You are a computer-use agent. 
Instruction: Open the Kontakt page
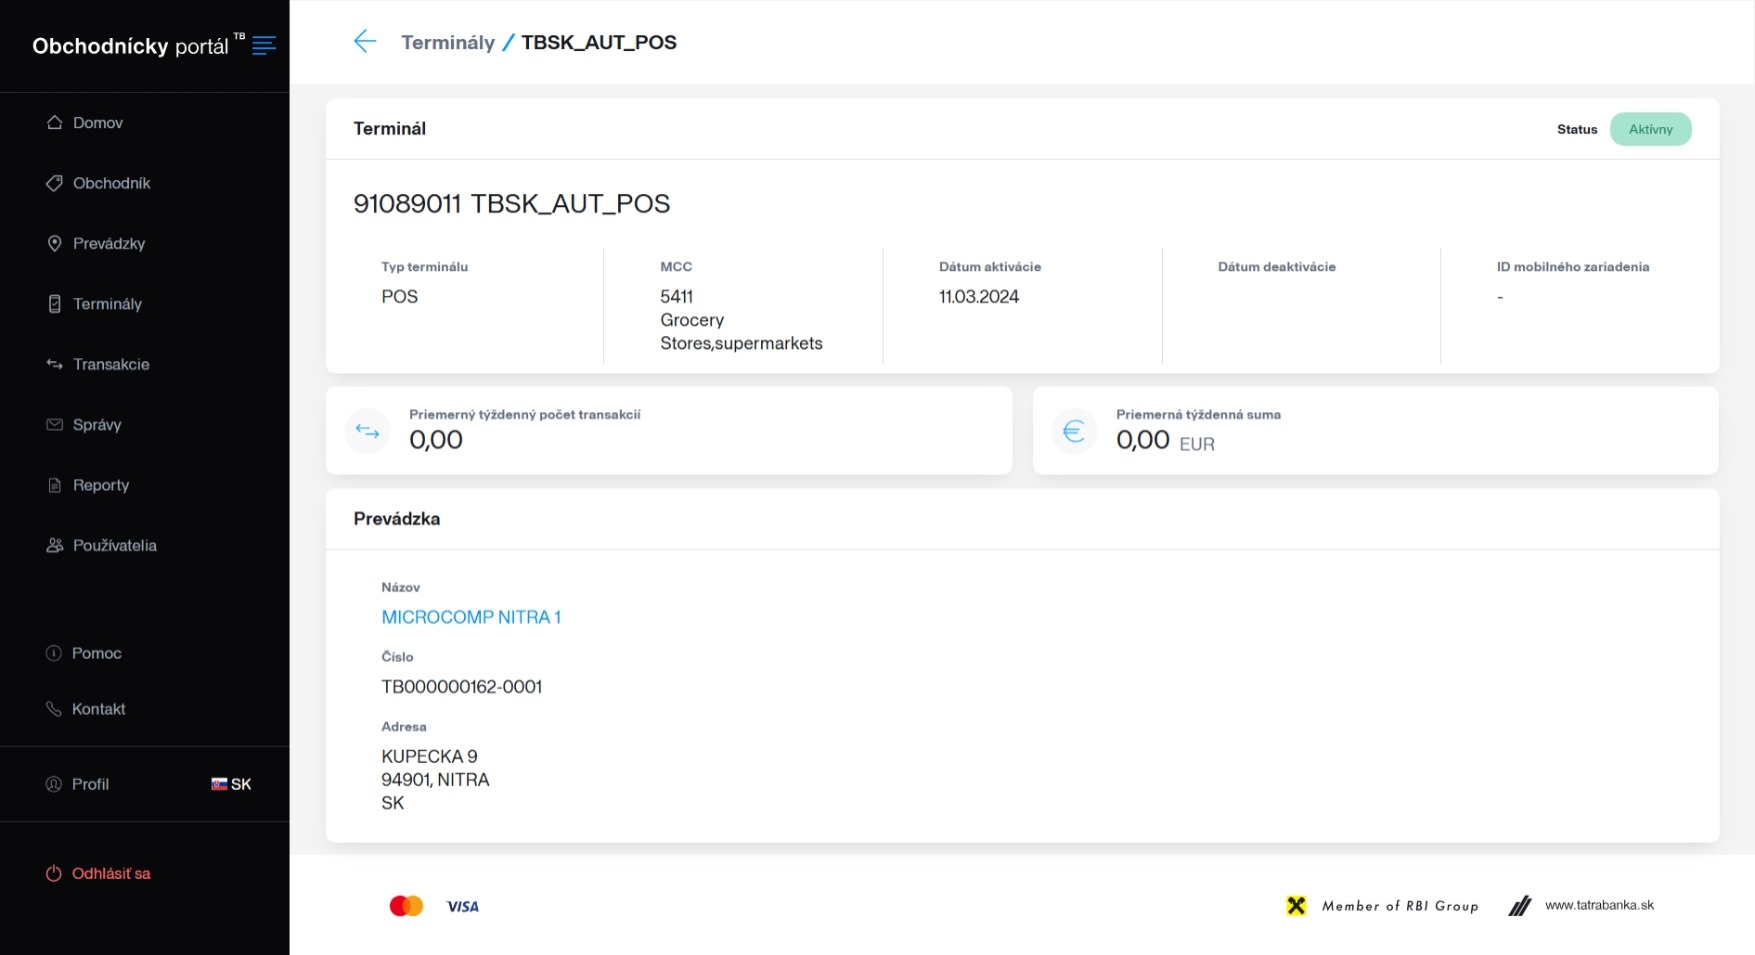coord(98,709)
